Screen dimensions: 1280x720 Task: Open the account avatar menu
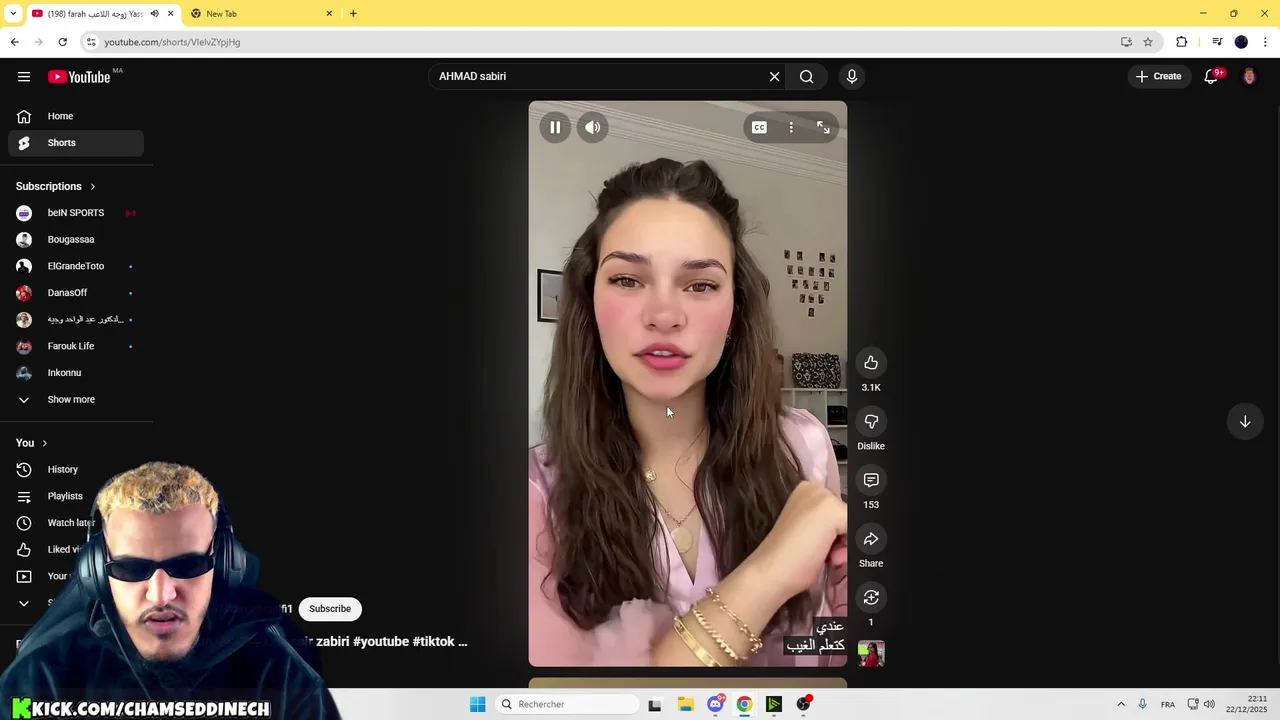(x=1249, y=77)
